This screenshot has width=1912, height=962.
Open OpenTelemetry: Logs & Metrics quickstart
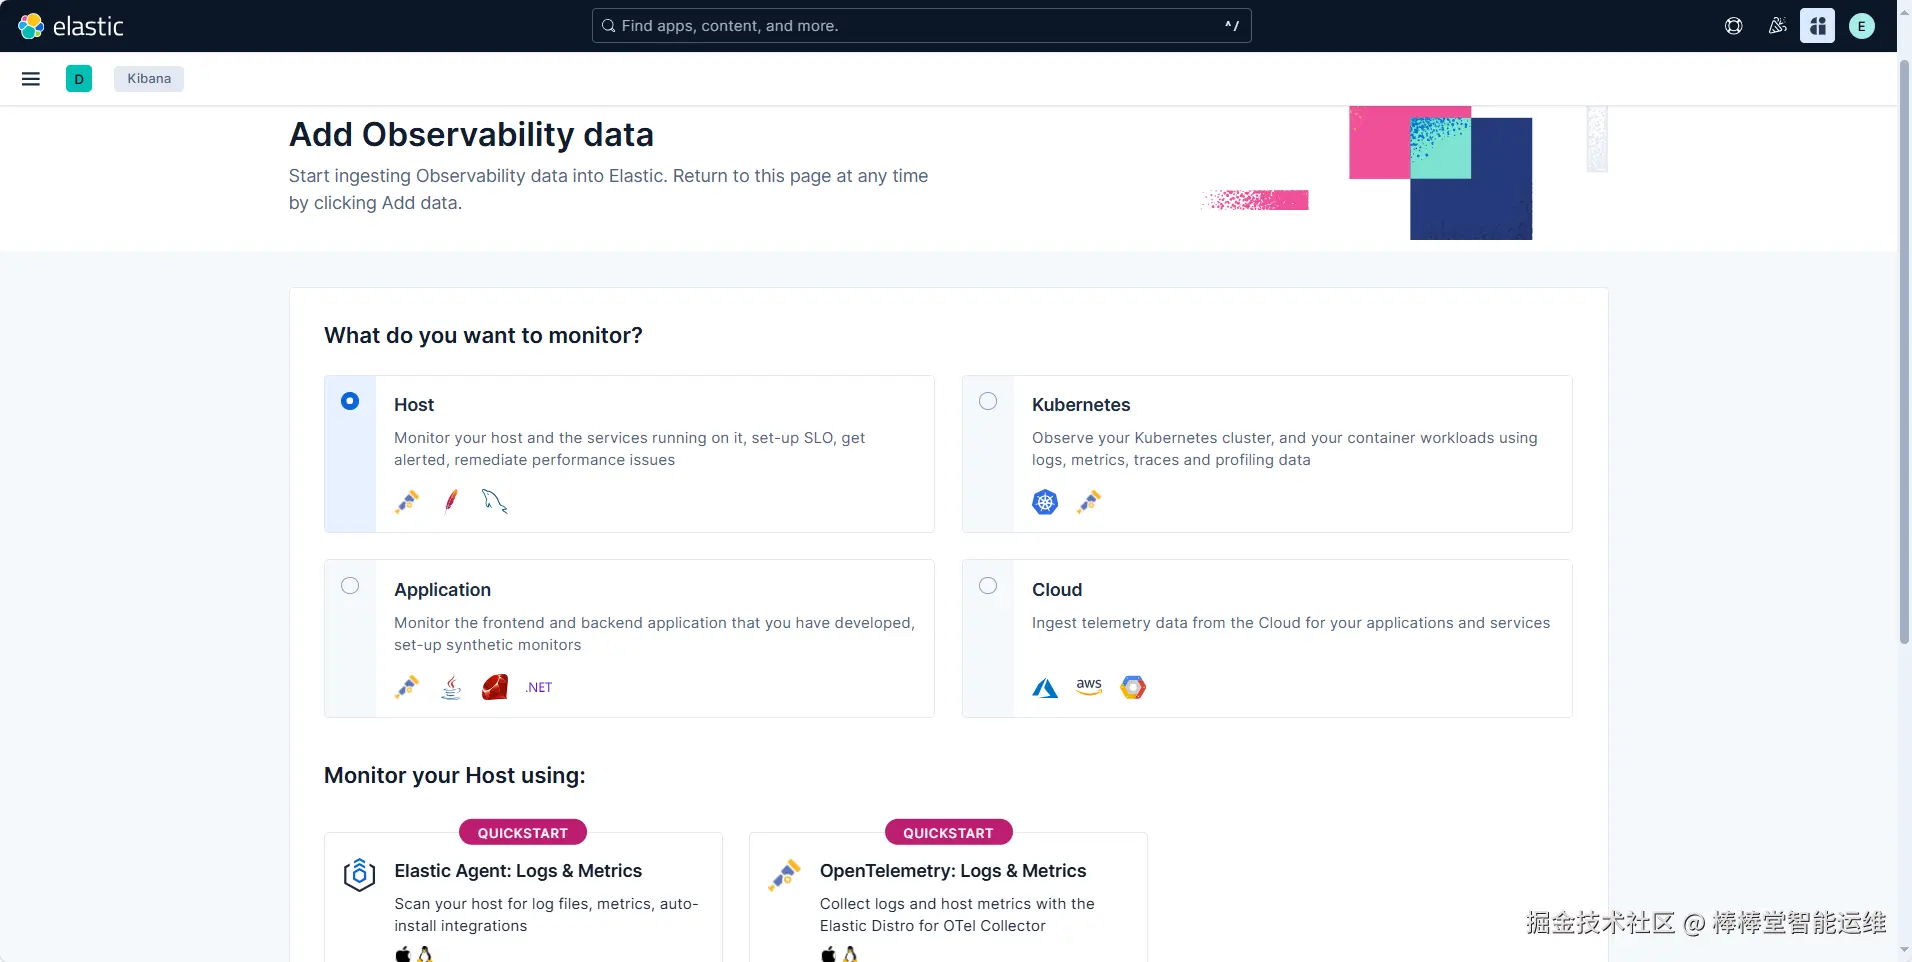point(953,871)
